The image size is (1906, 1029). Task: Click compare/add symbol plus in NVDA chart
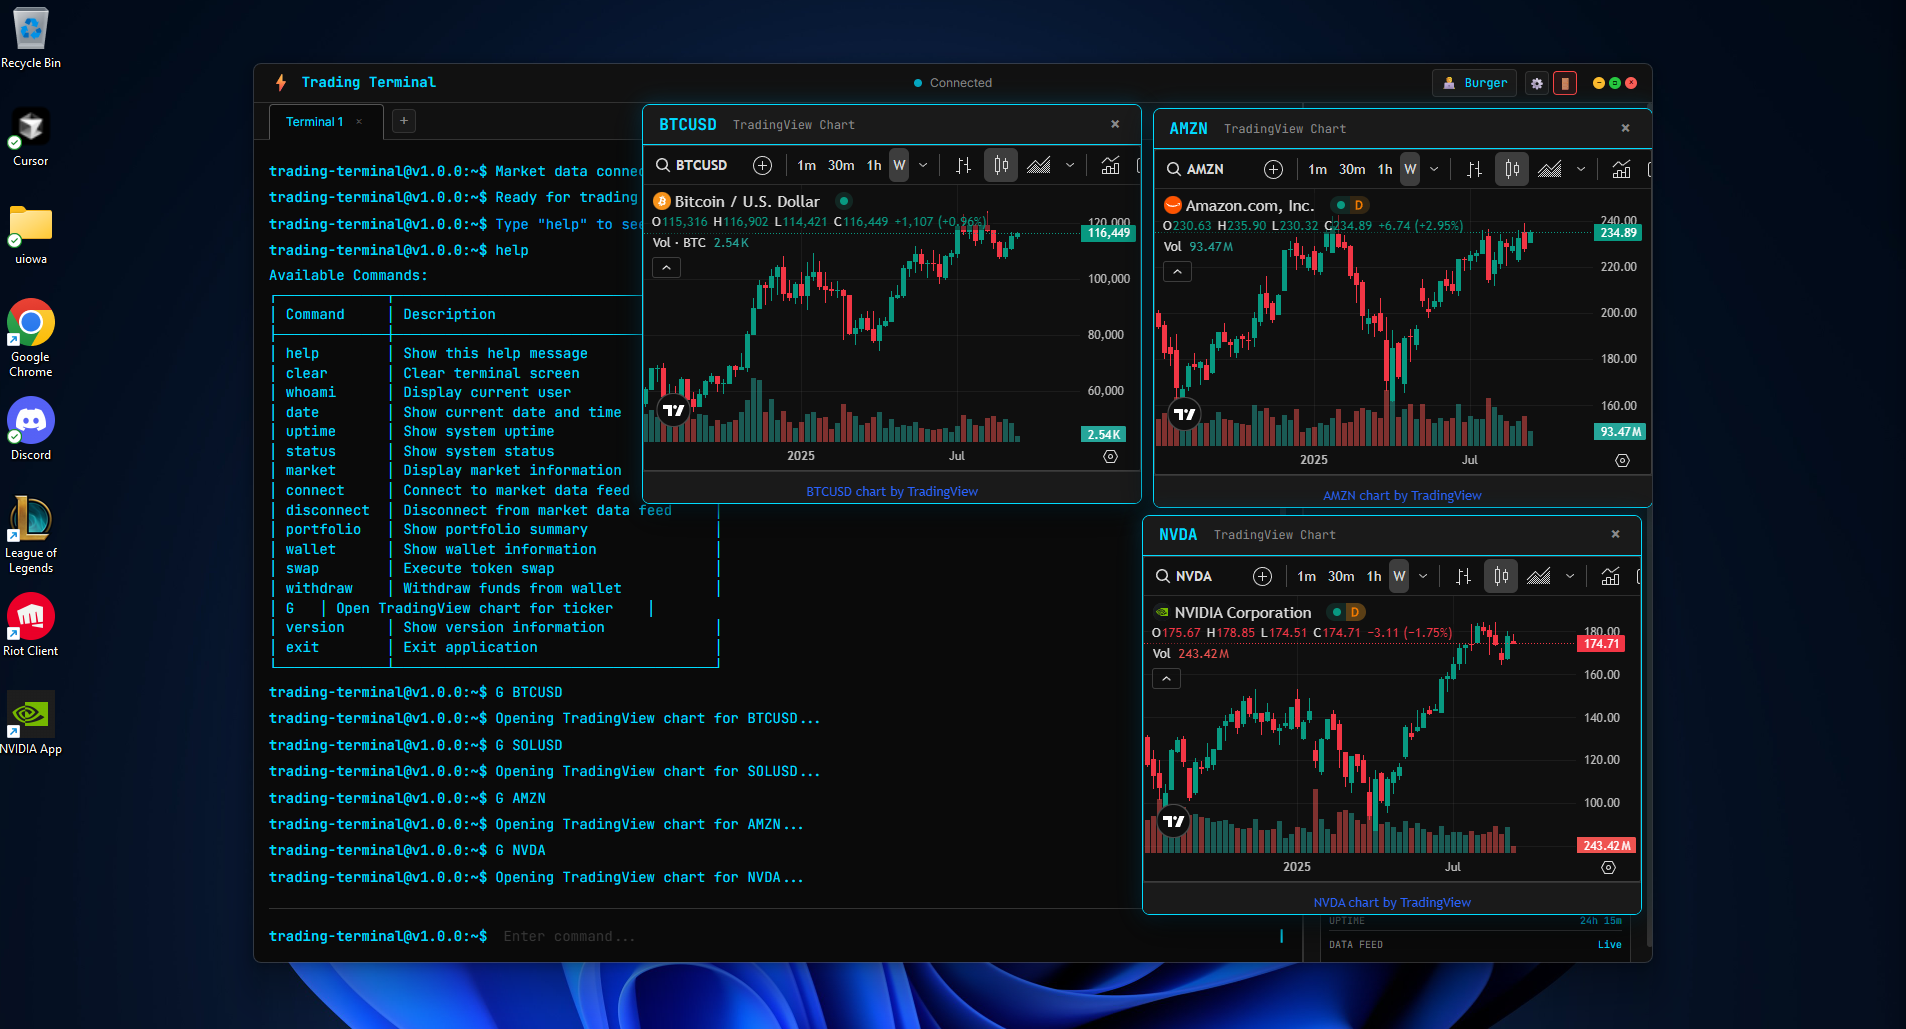1262,577
